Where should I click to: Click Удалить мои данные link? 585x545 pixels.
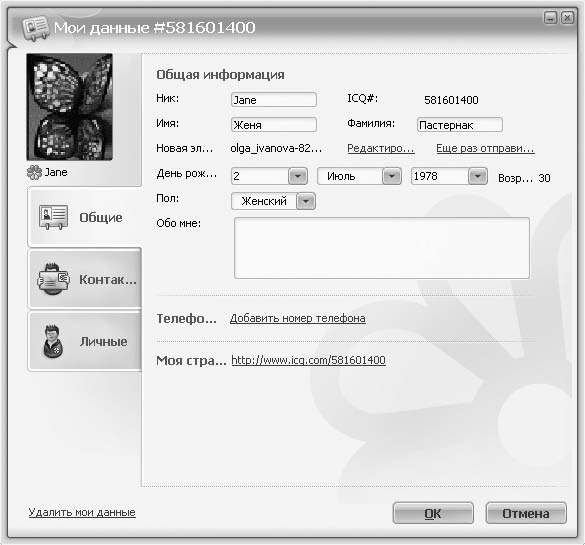coord(82,512)
